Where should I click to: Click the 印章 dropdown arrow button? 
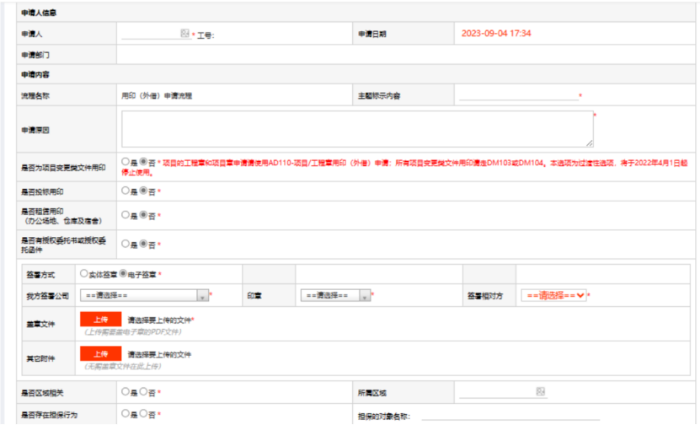click(x=364, y=296)
